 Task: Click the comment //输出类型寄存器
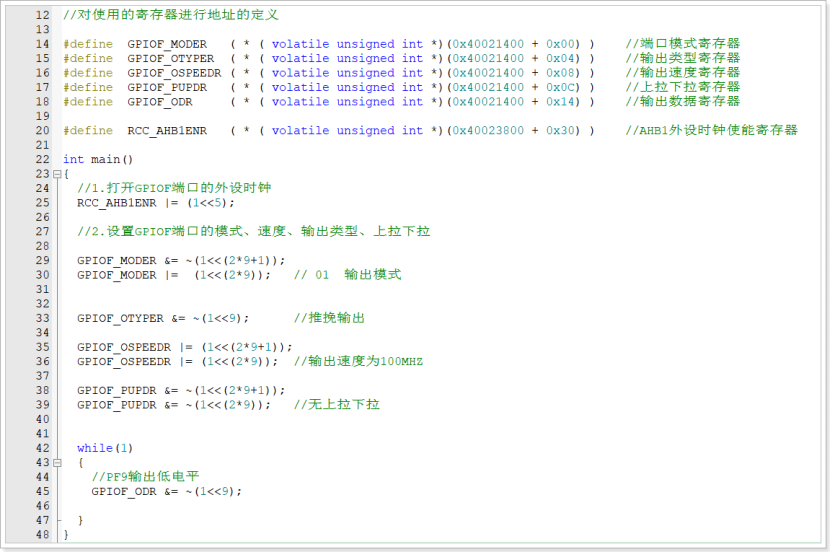[x=683, y=58]
